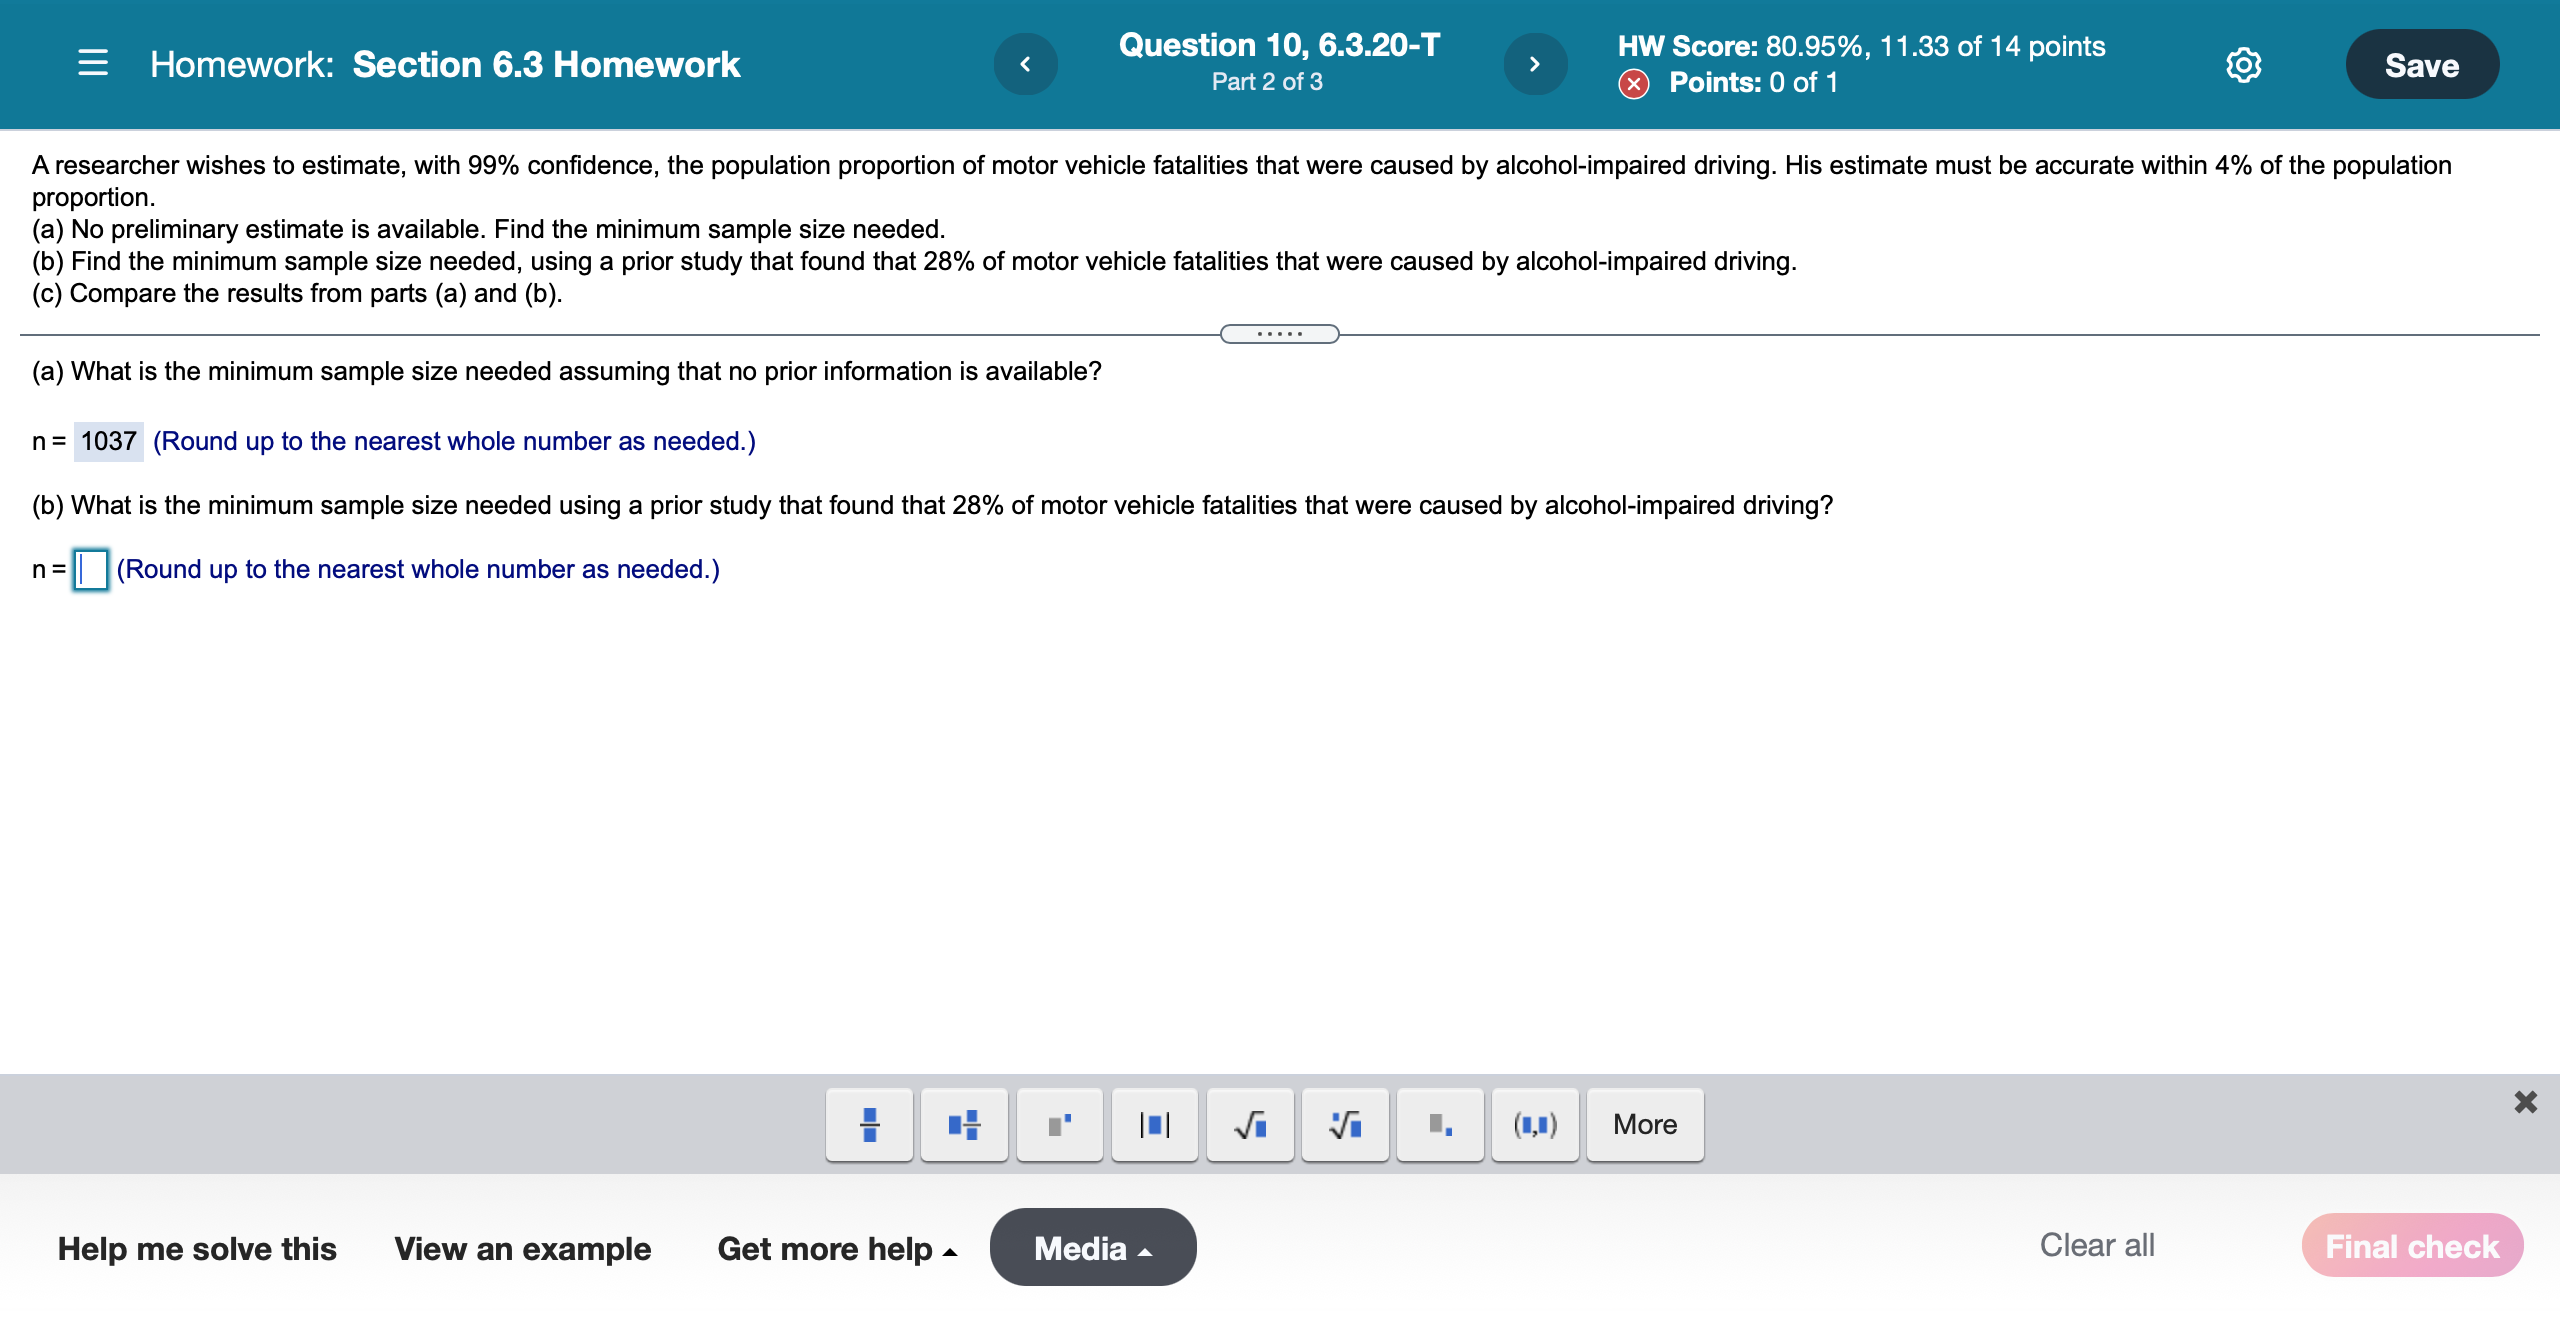2560x1318 pixels.
Task: Open the hamburger navigation menu
Action: pyautogui.click(x=93, y=64)
